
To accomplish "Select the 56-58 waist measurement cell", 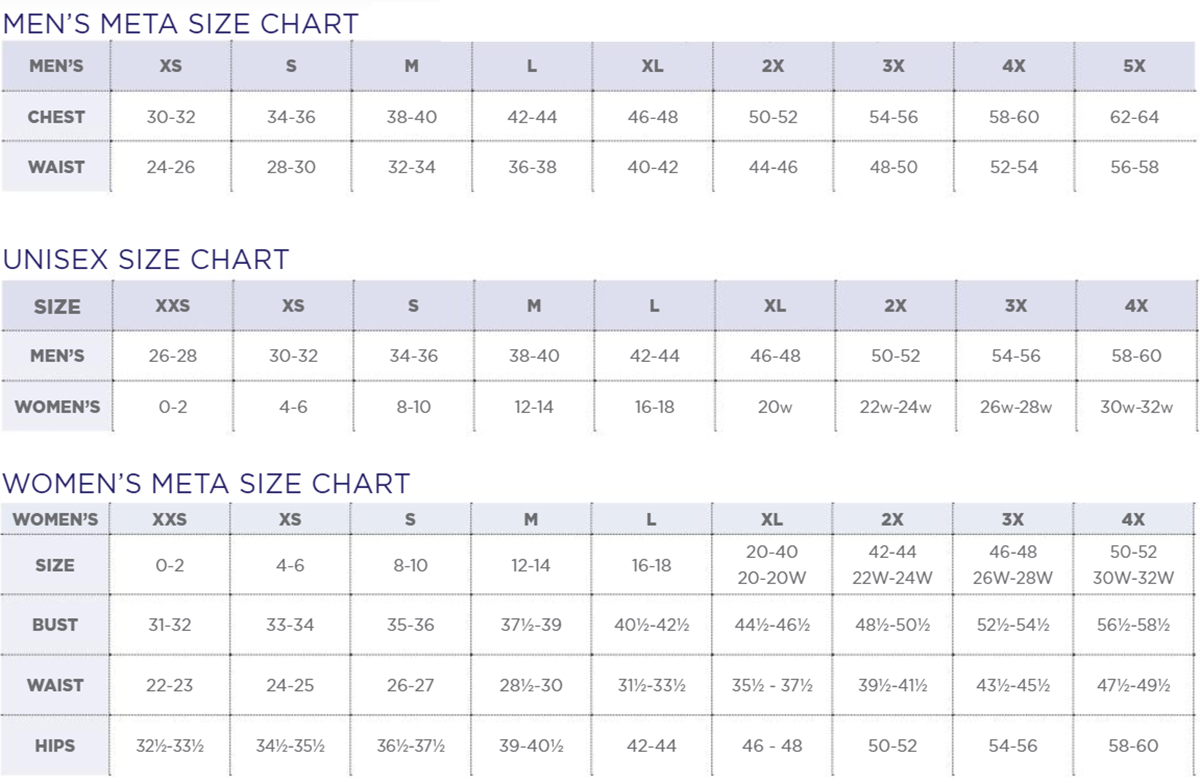I will coord(1134,167).
